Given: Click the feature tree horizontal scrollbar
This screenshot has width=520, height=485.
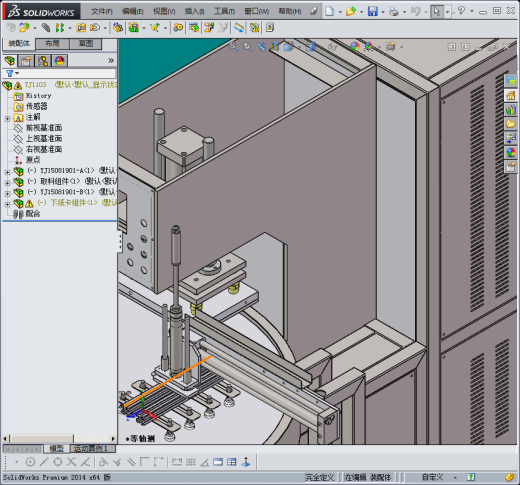Looking at the screenshot, I should 59,438.
